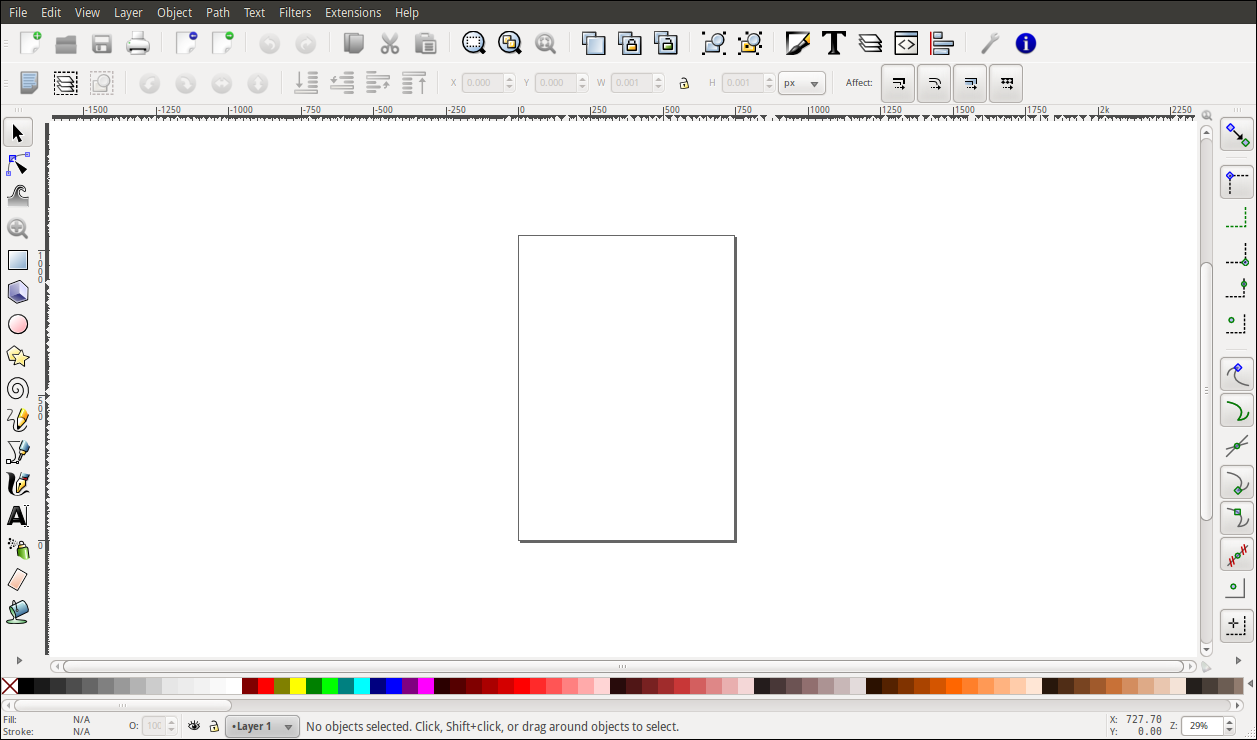This screenshot has height=740, width=1257.
Task: Open Document Properties info icon
Action: pyautogui.click(x=1026, y=43)
